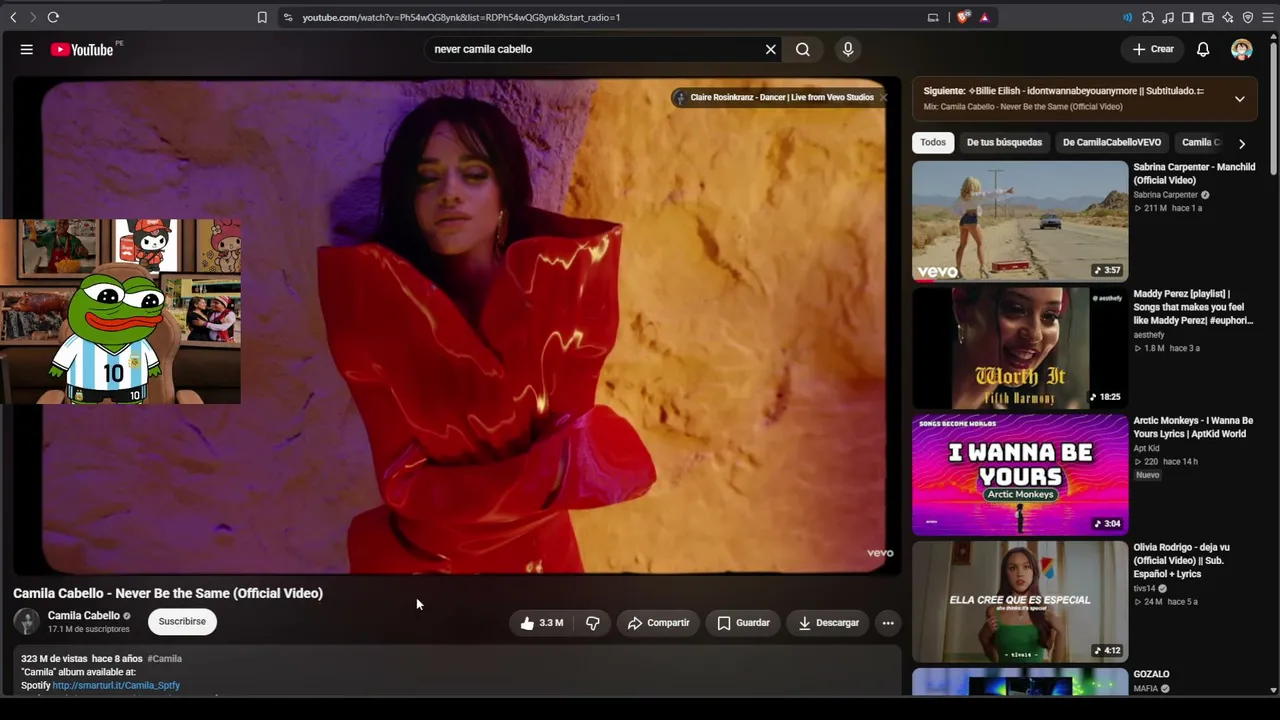Screen dimensions: 1280x720
Task: Click the blue audio playing indicator icon
Action: pos(1128,17)
